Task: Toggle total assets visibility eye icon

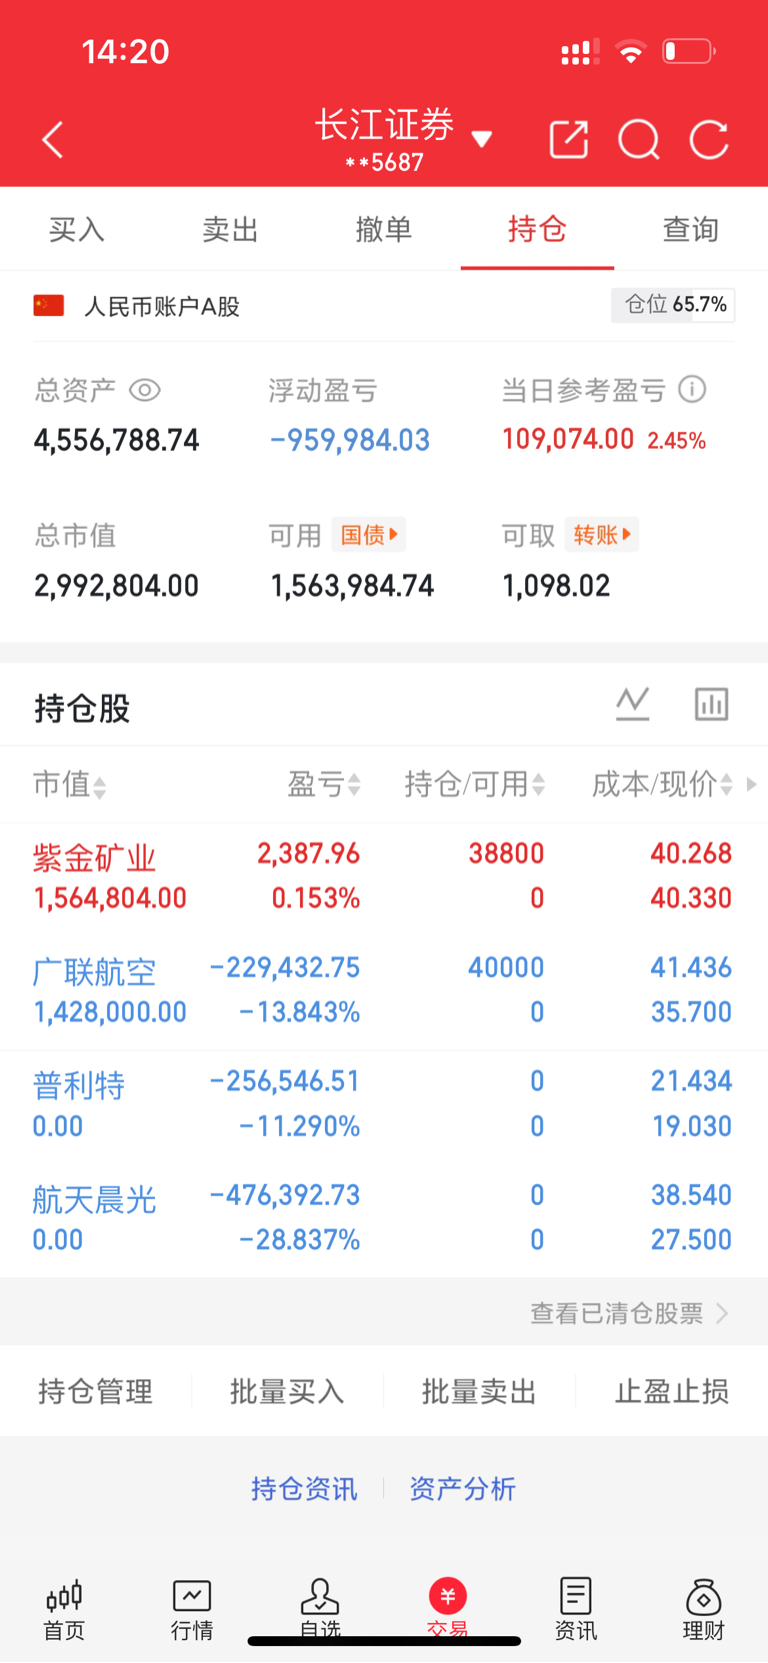Action: pos(145,390)
